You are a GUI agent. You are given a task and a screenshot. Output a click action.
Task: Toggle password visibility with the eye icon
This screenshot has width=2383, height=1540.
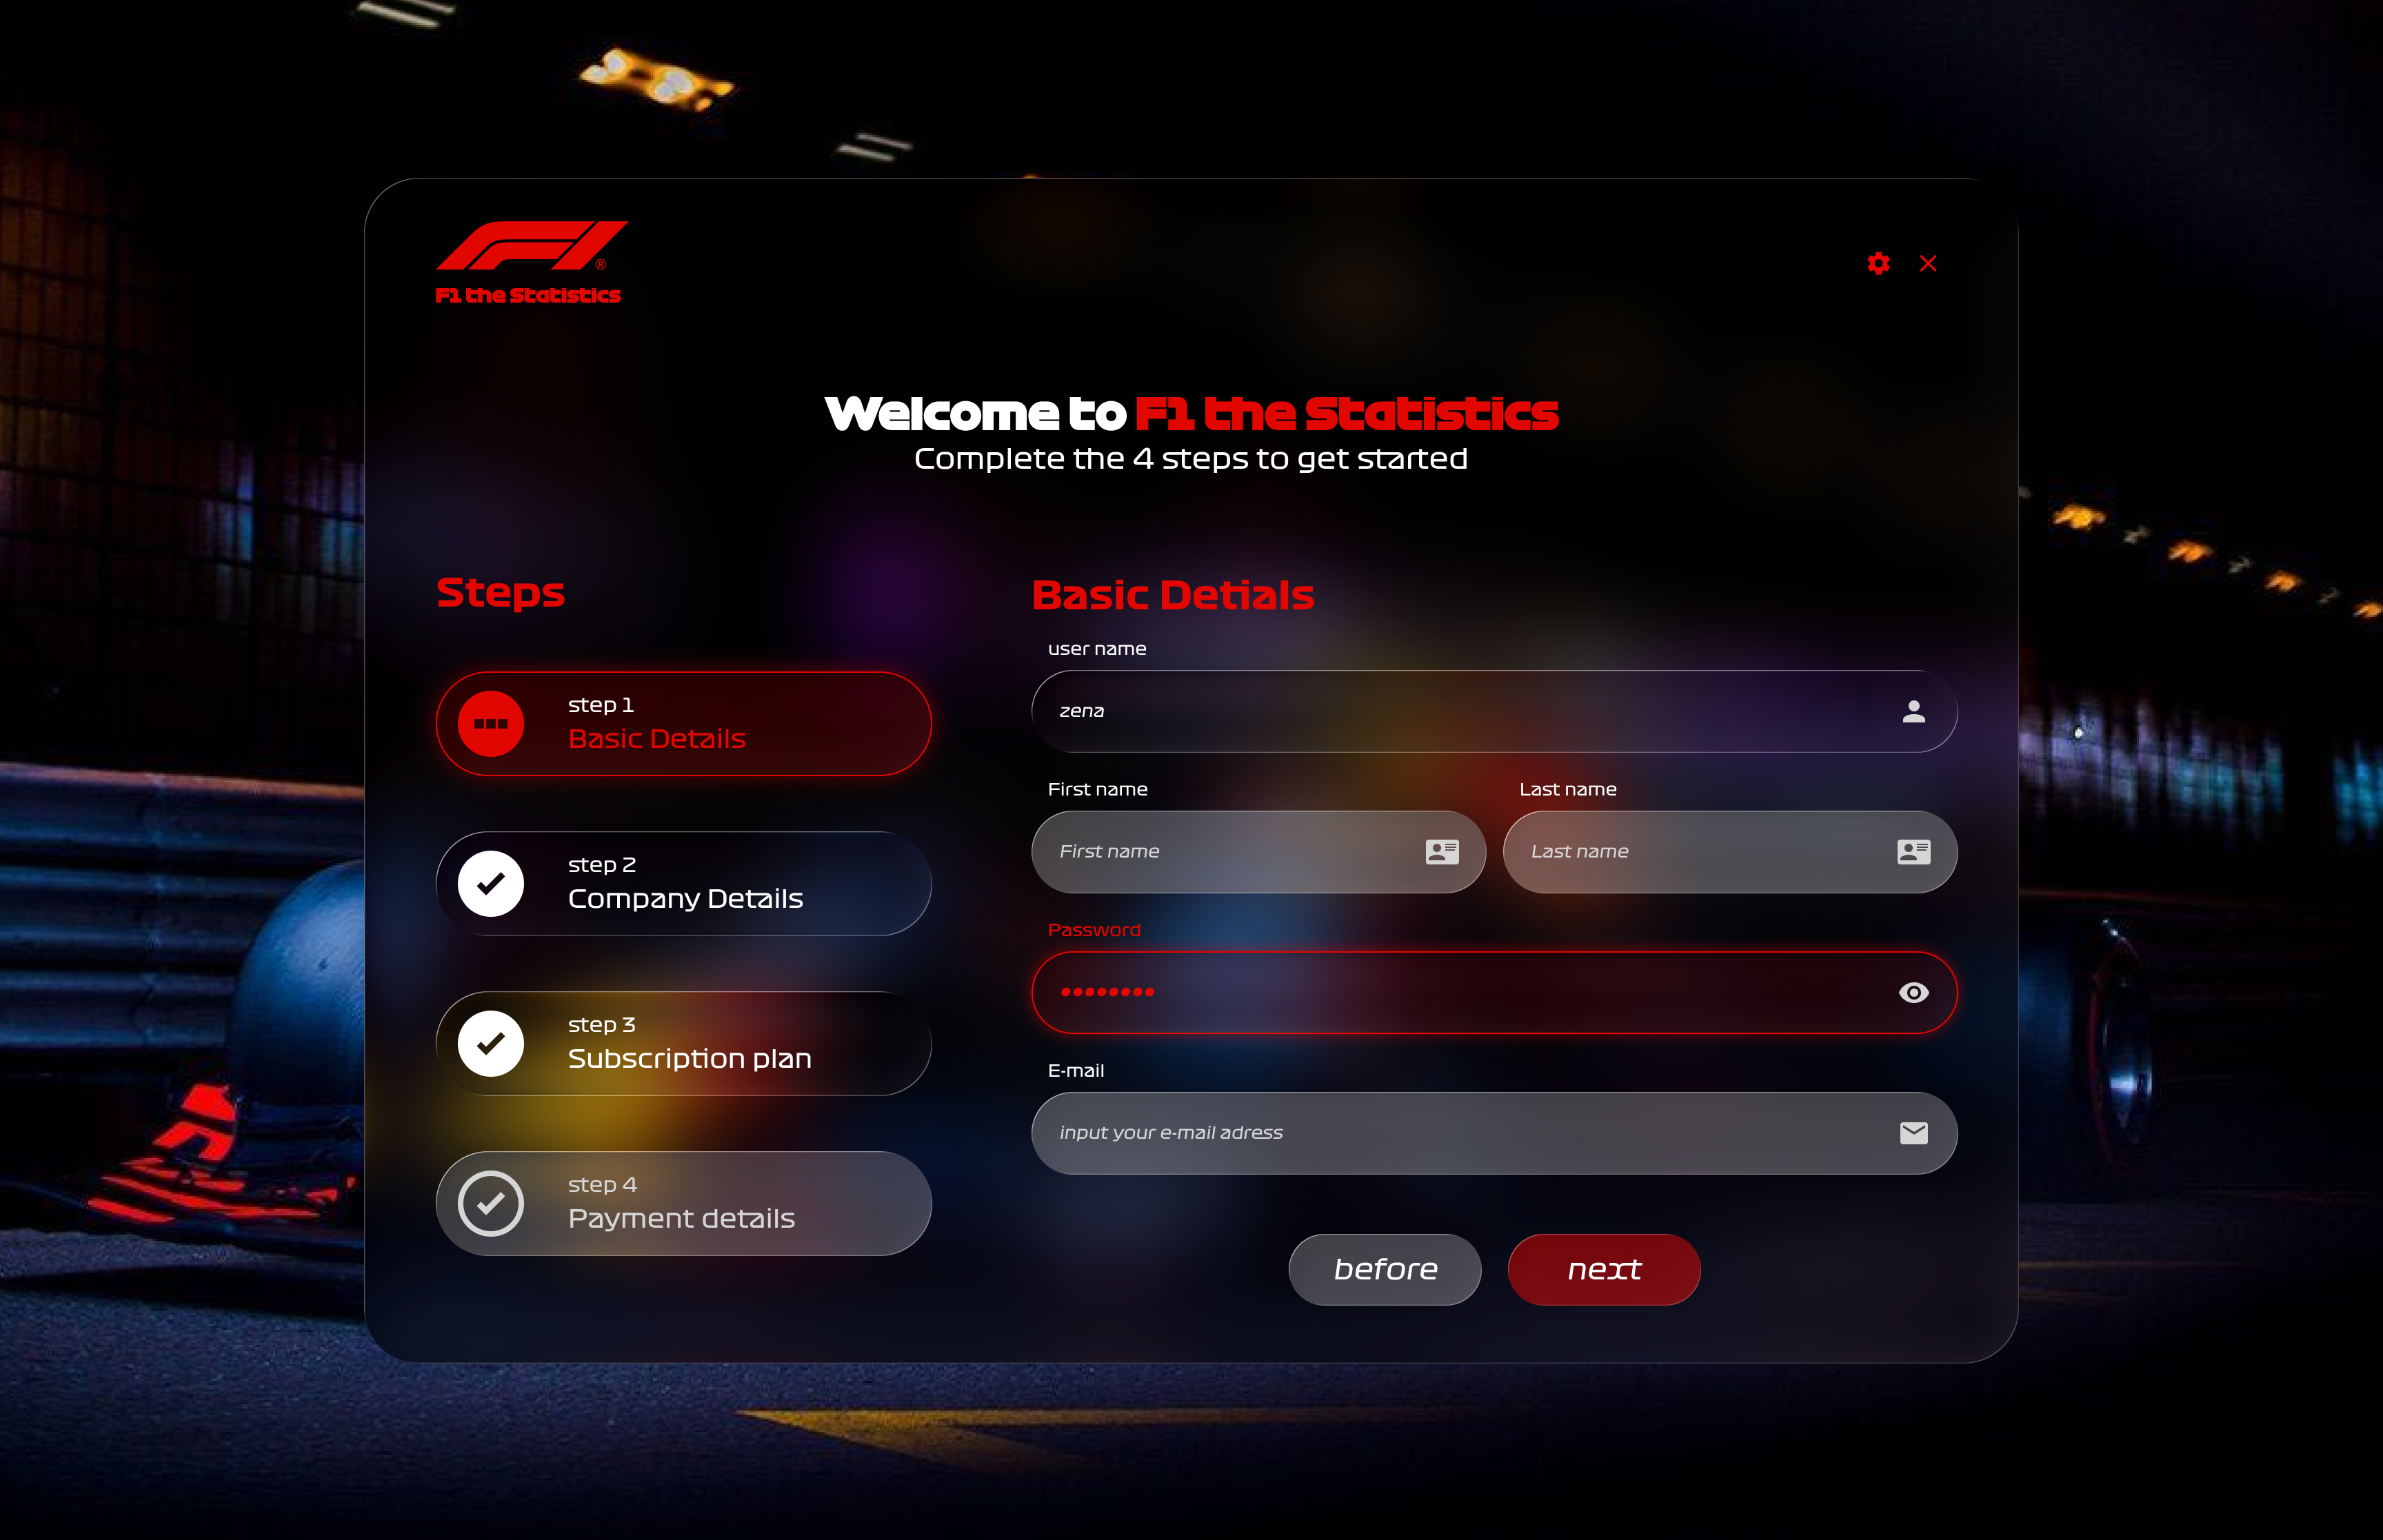(x=1913, y=992)
